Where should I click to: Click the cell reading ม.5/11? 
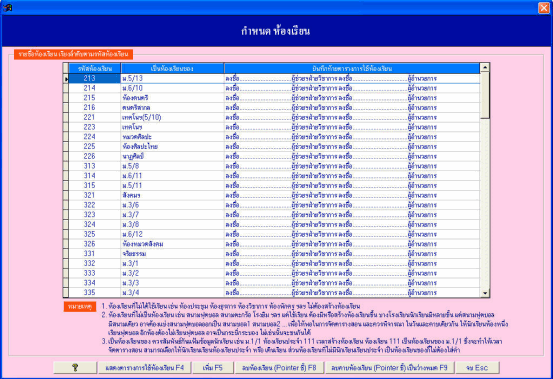click(x=172, y=185)
